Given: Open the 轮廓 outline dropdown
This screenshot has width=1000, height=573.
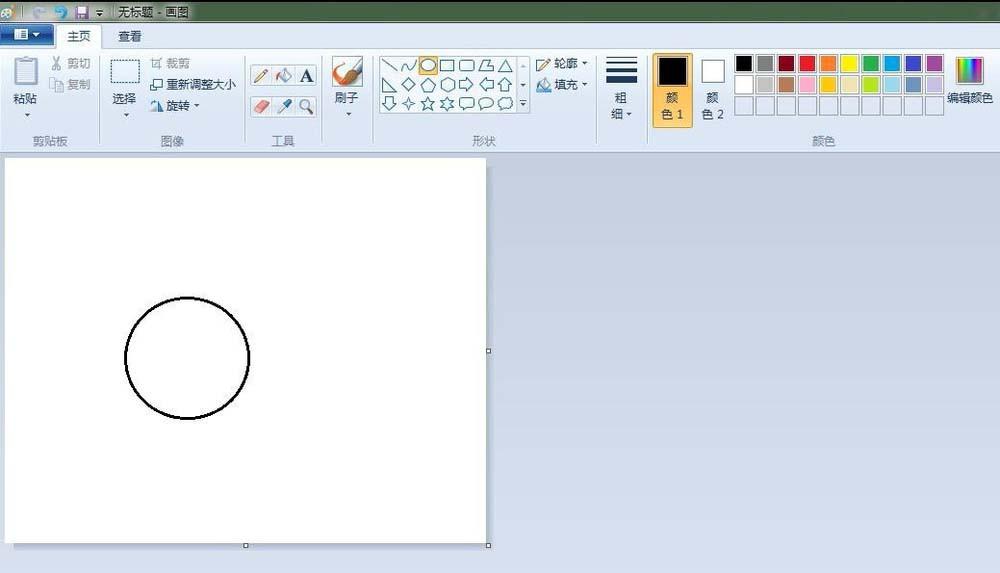Looking at the screenshot, I should [x=562, y=64].
